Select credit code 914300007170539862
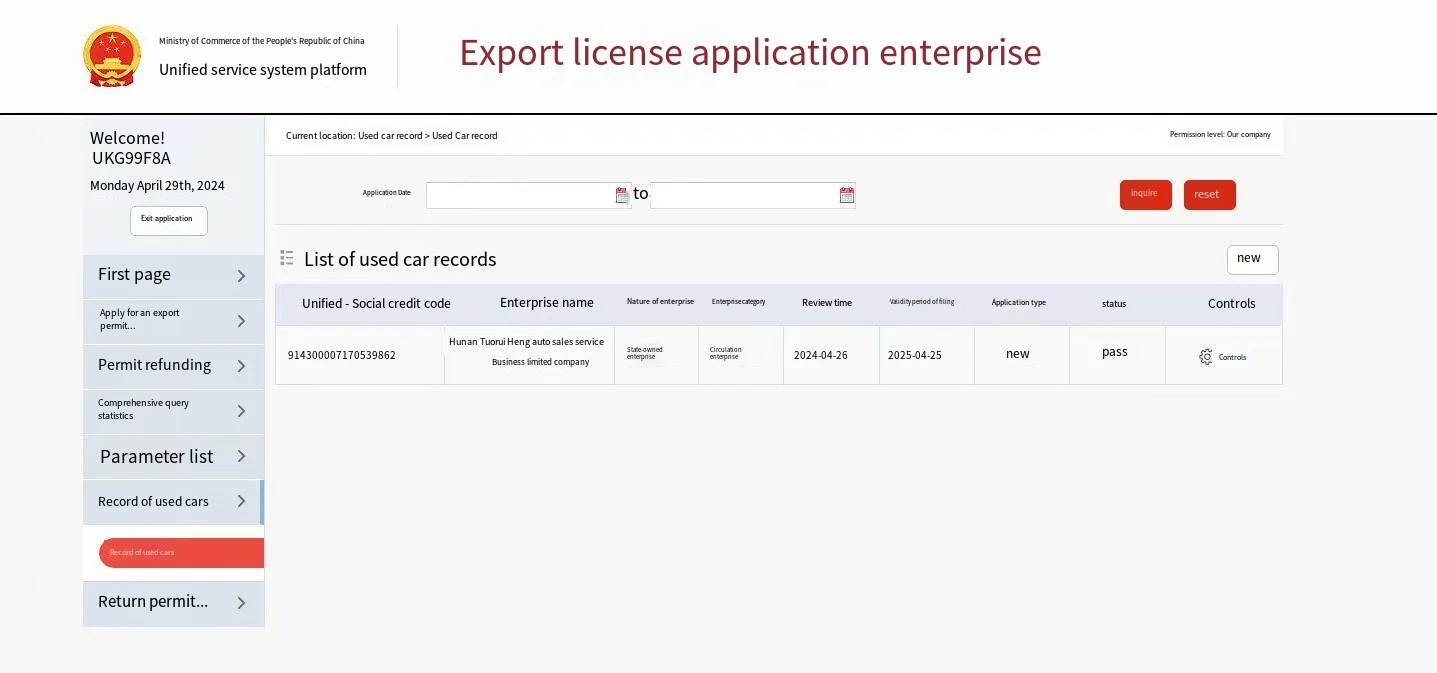 tap(342, 355)
